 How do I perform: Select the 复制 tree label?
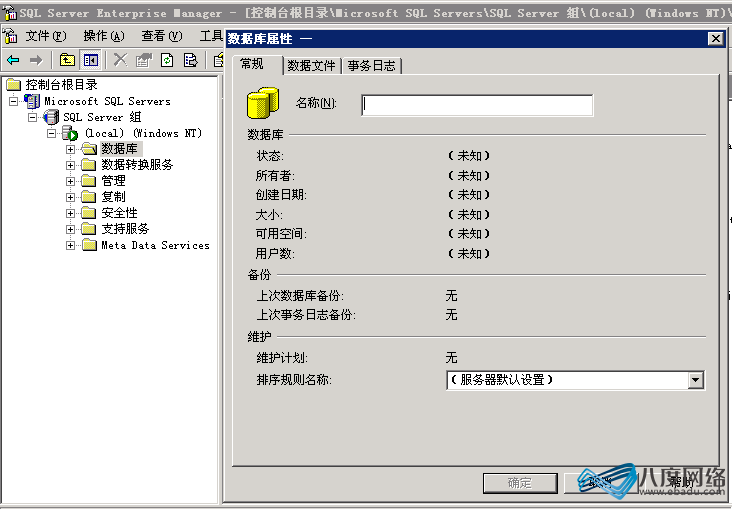click(113, 197)
